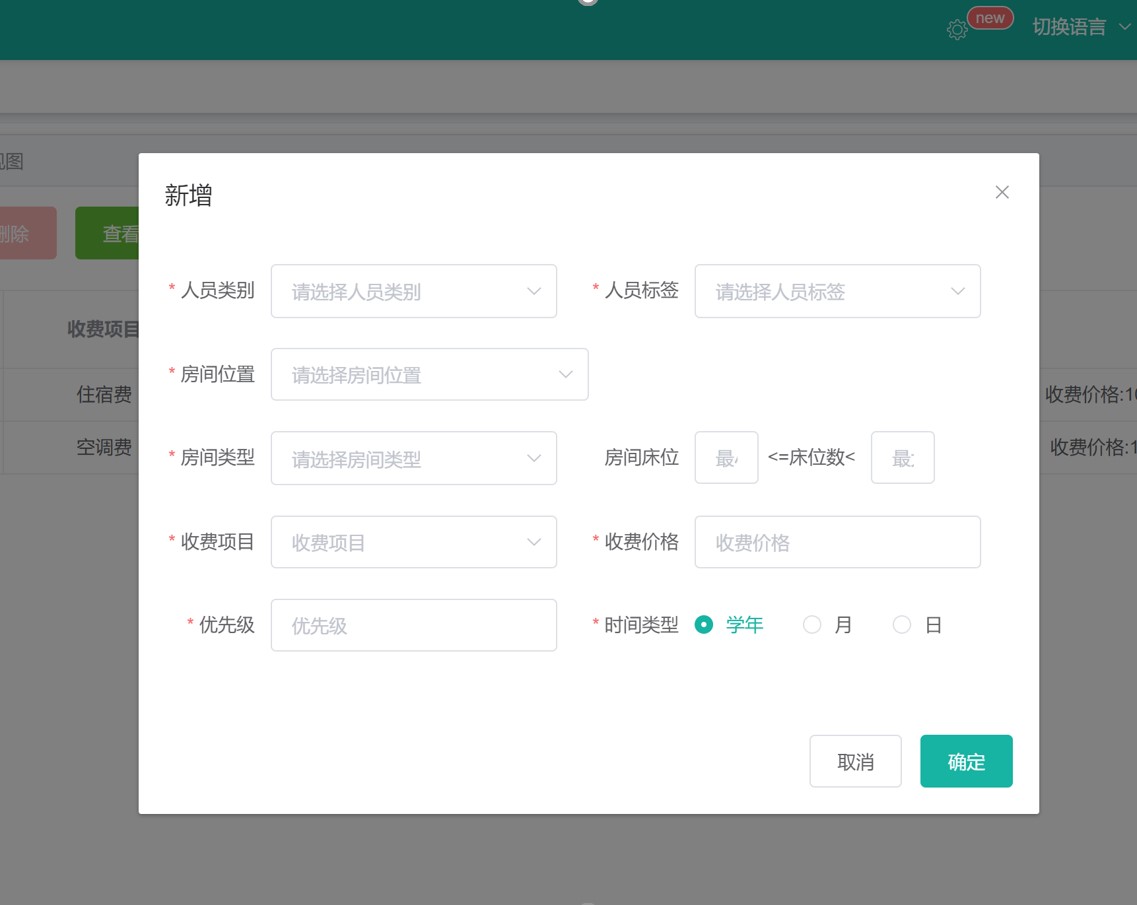Image resolution: width=1137 pixels, height=905 pixels.
Task: Confirm with the 确定 button
Action: (x=966, y=761)
